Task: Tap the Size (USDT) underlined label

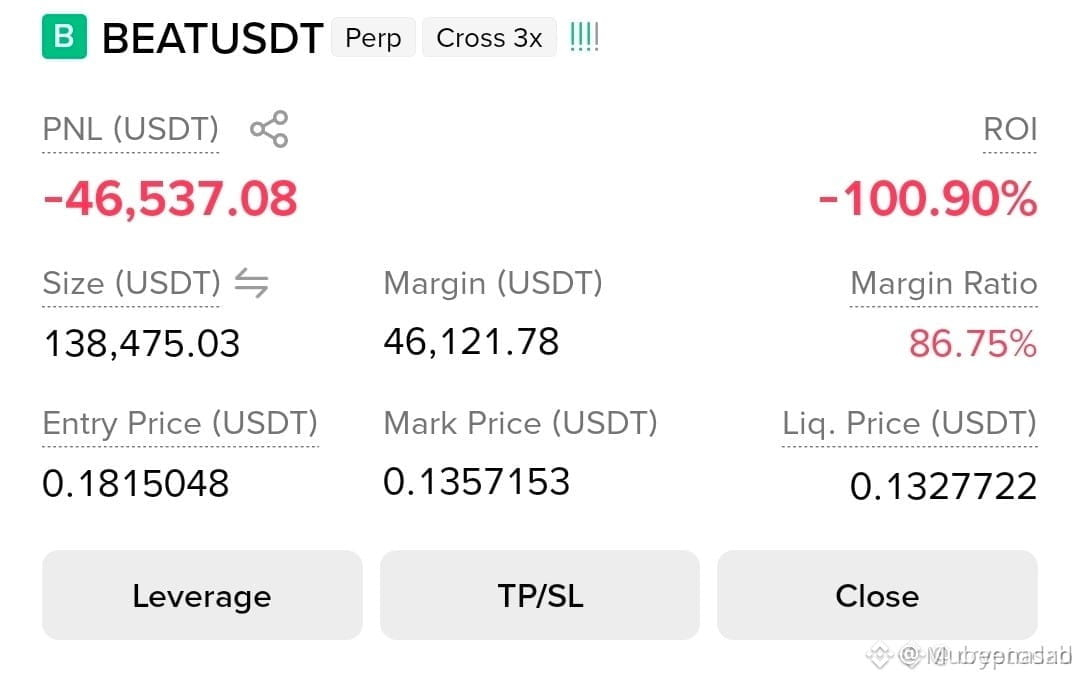Action: [132, 283]
